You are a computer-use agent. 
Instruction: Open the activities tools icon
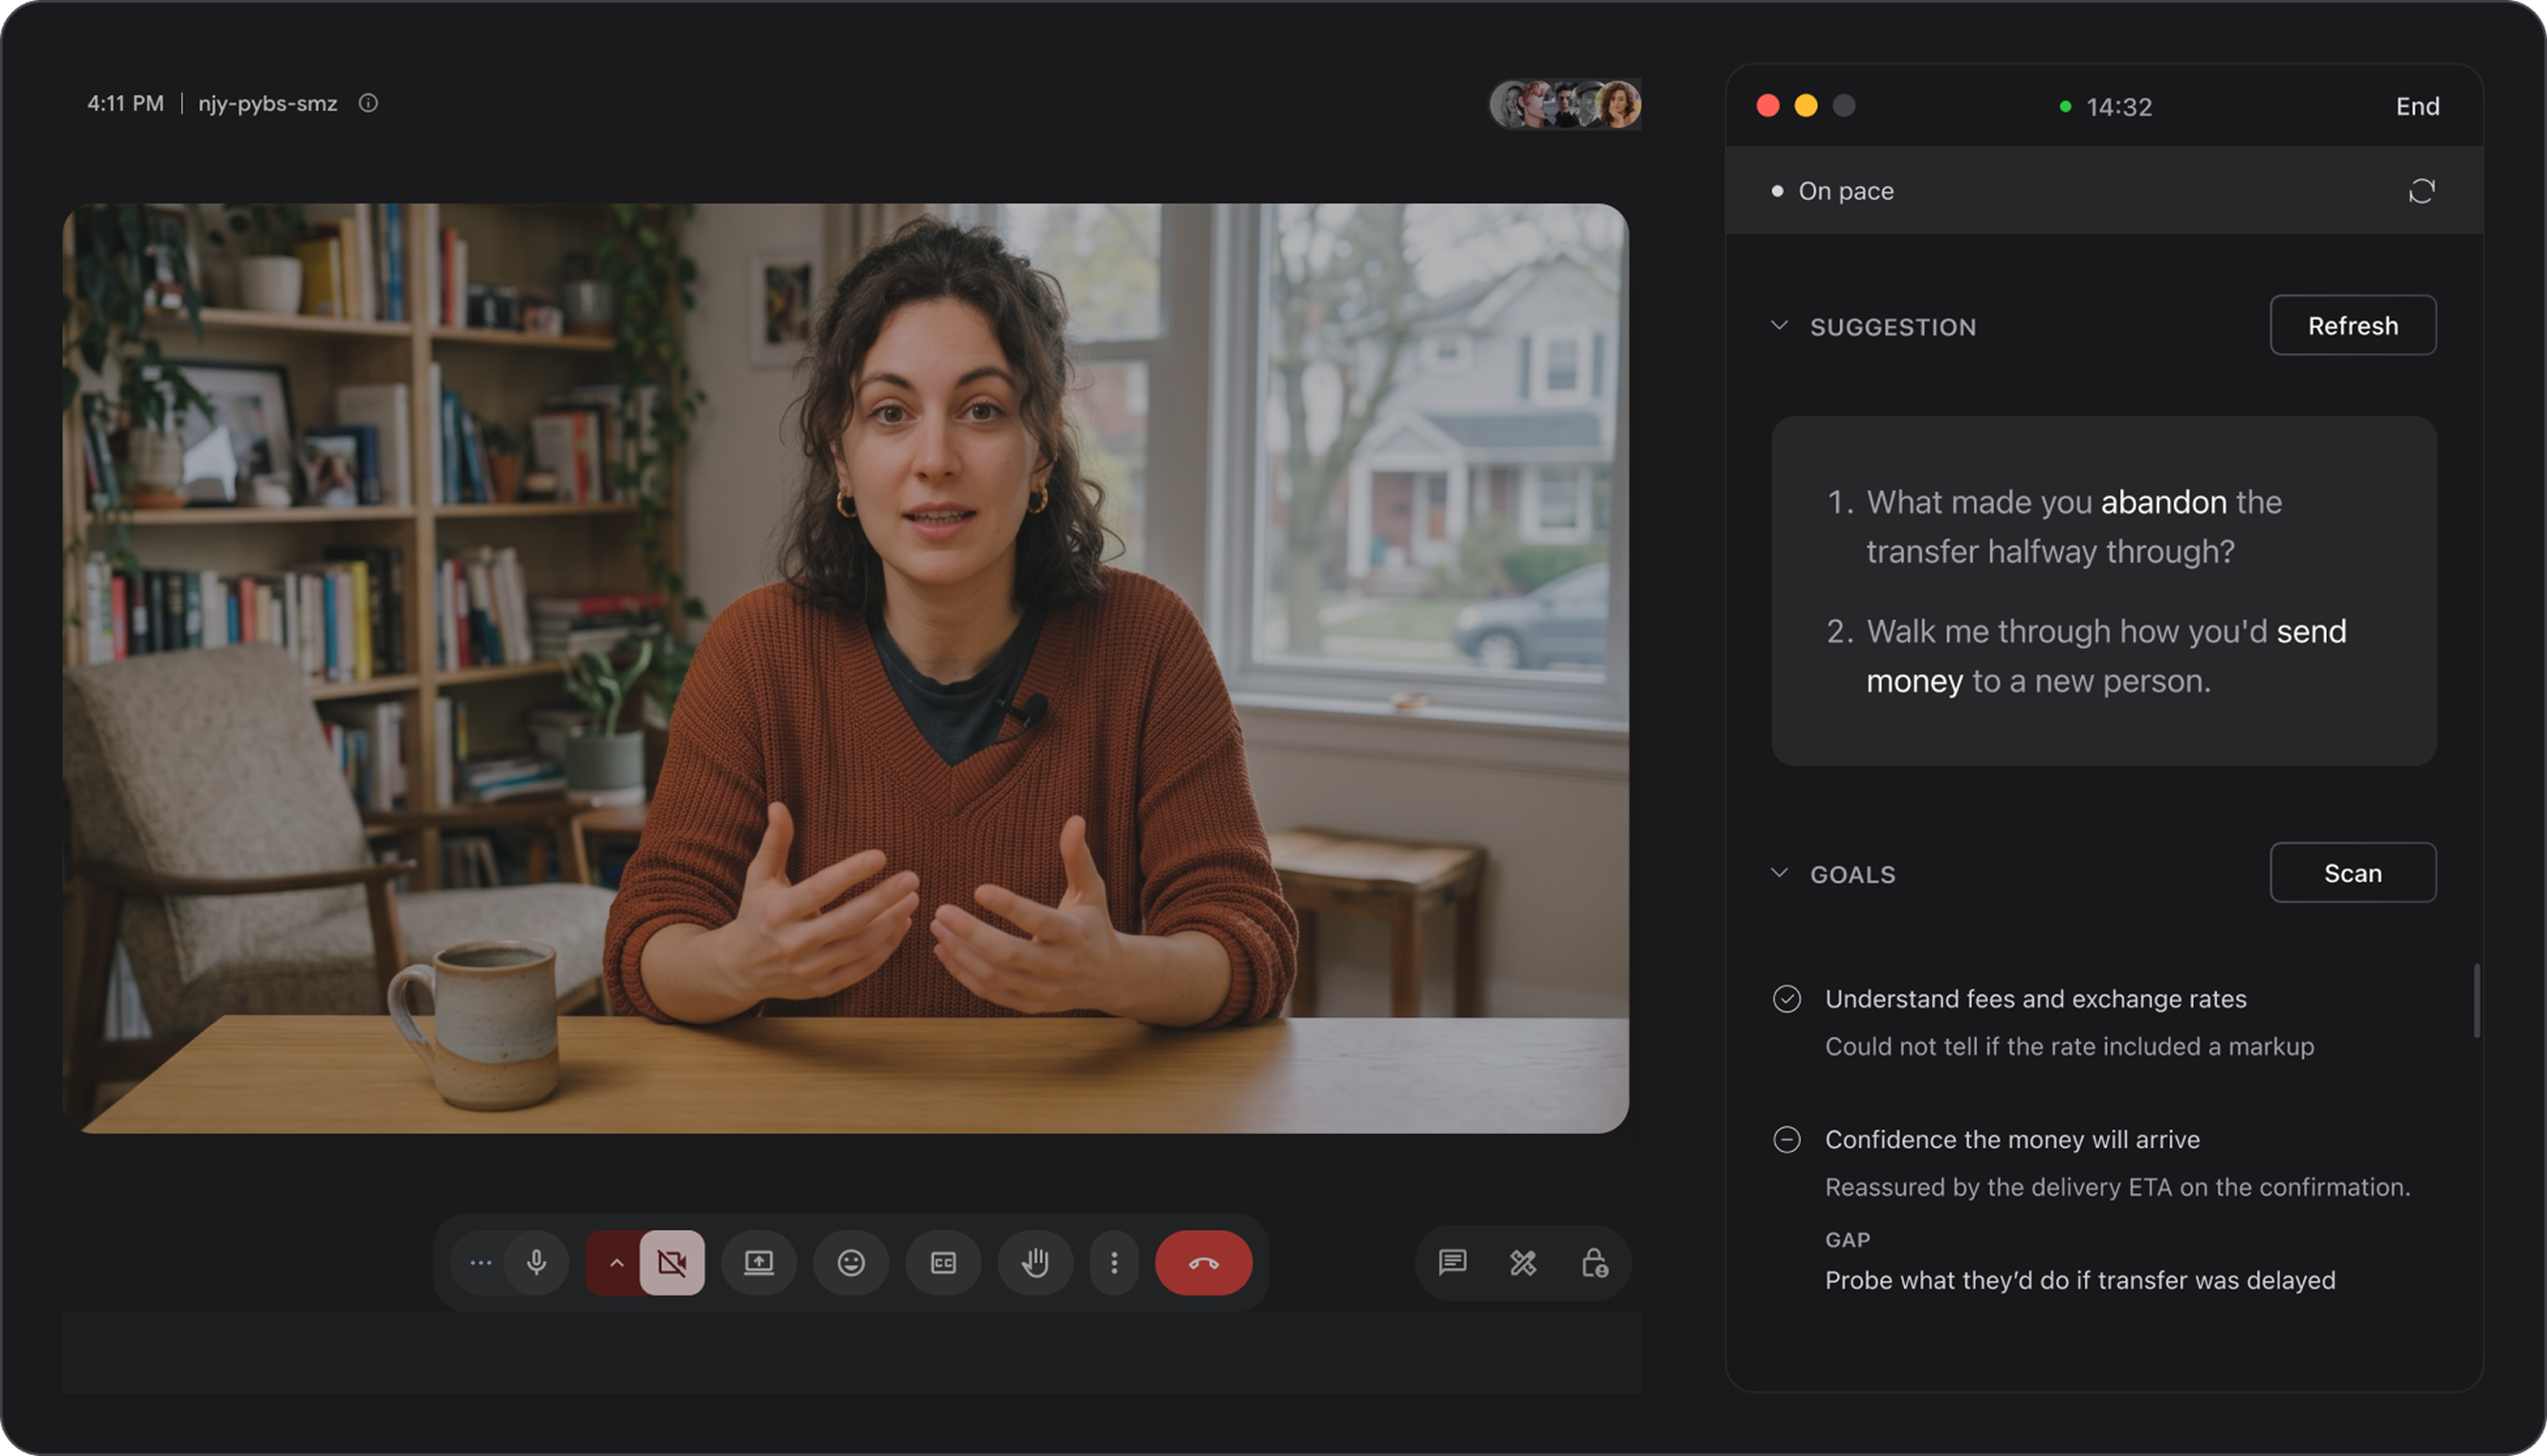coord(1523,1263)
